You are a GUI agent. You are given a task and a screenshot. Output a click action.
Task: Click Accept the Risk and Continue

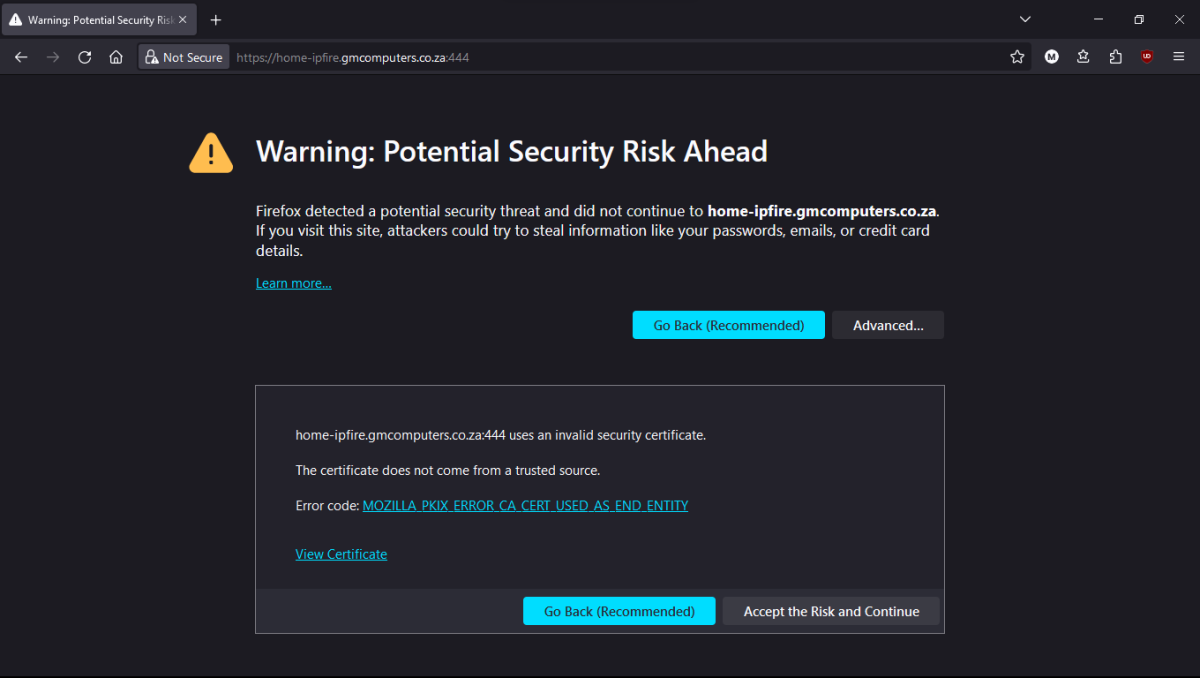pyautogui.click(x=831, y=611)
